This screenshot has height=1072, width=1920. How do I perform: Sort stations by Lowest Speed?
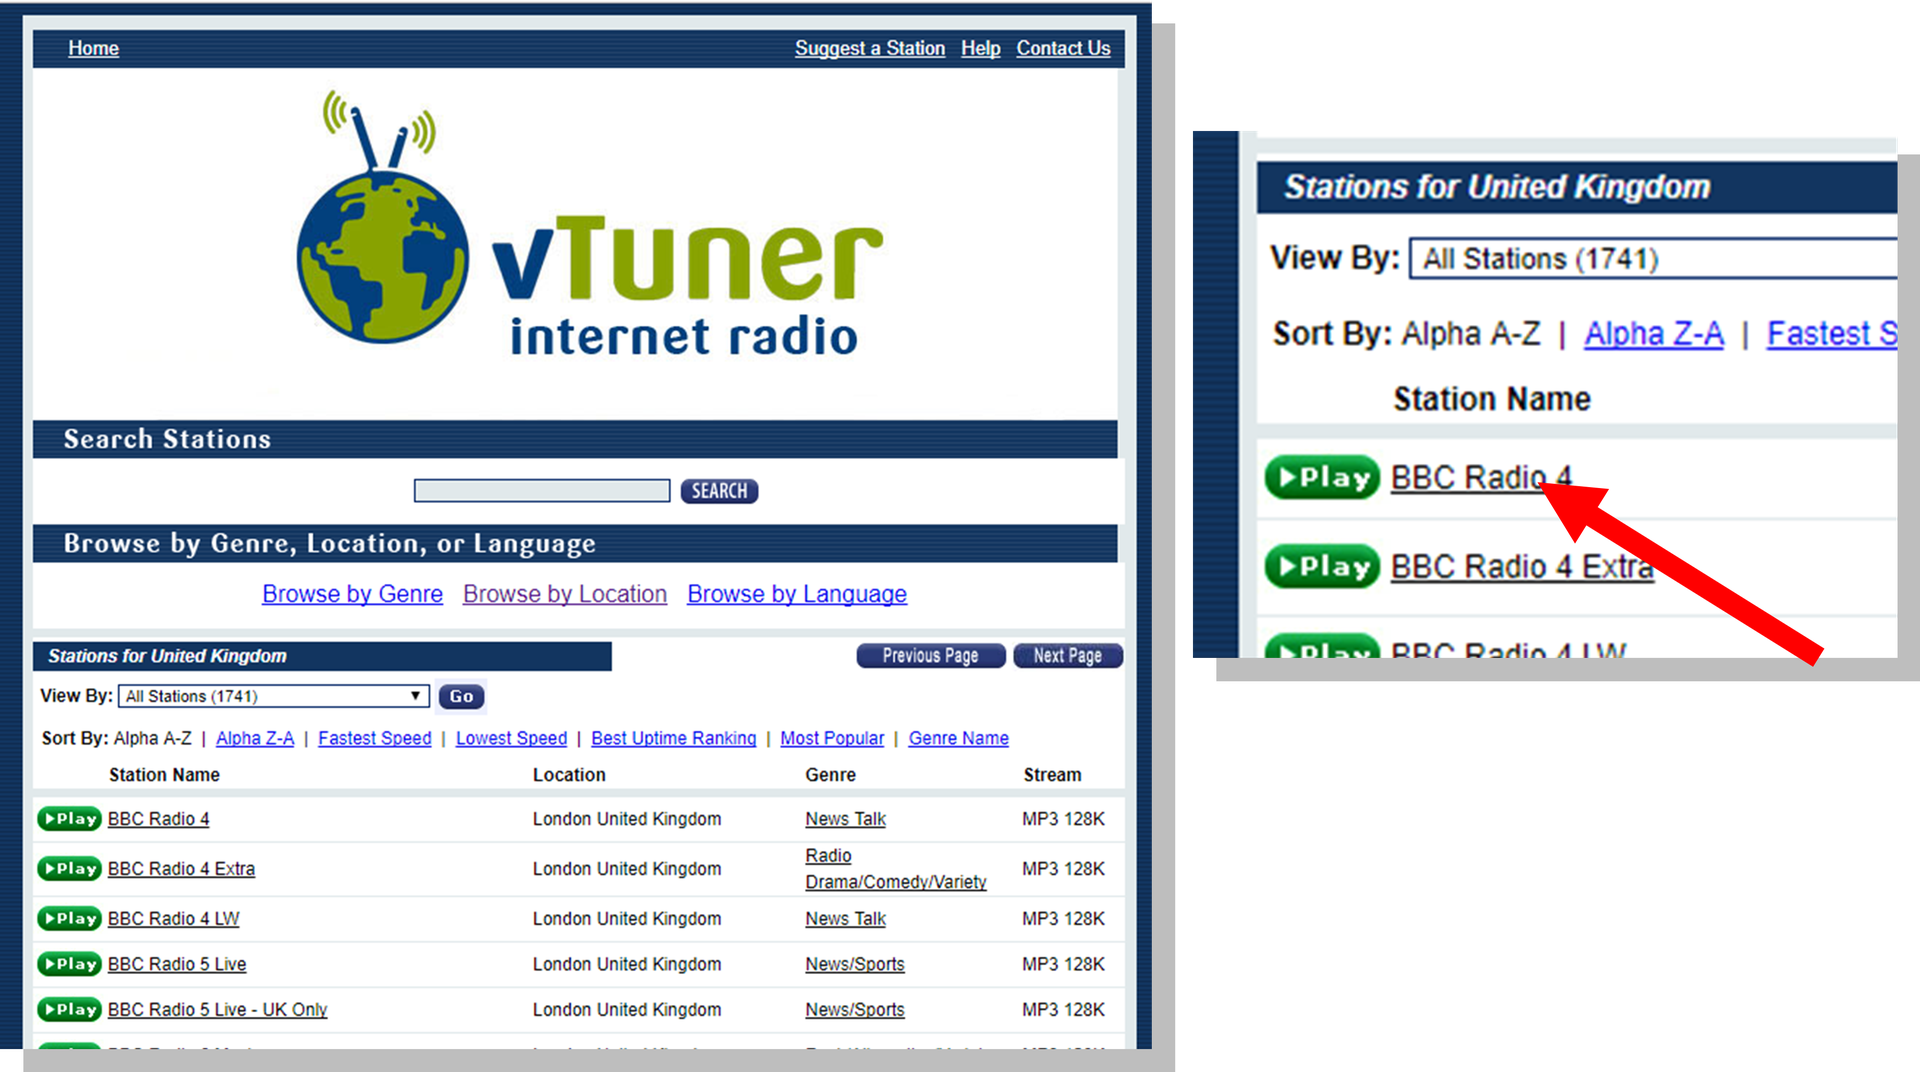511,738
